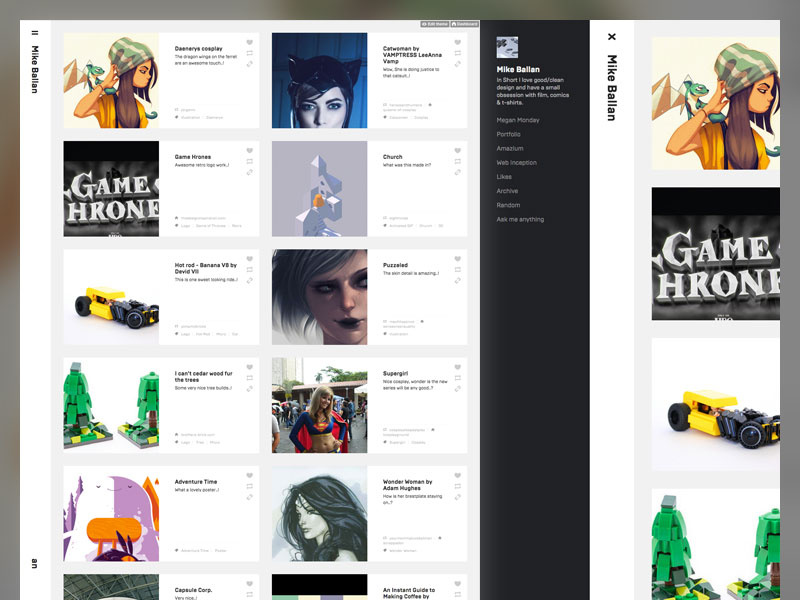Like the cedar wood trees post
Image resolution: width=800 pixels, height=600 pixels.
(249, 367)
